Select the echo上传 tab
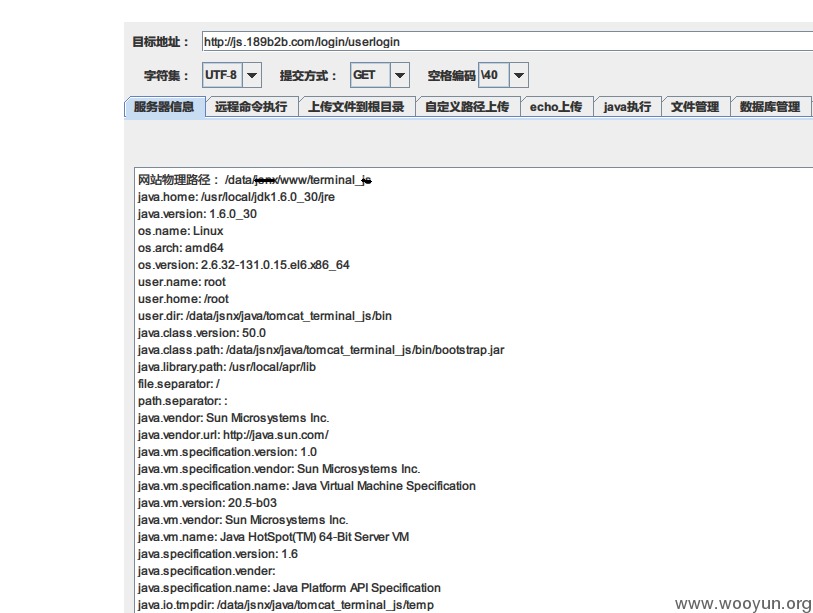This screenshot has height=613, width=813. (x=556, y=107)
